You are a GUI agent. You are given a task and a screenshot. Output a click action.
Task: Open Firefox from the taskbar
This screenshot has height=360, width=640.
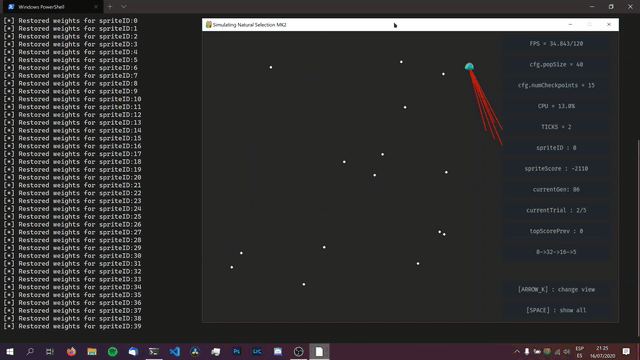71,351
